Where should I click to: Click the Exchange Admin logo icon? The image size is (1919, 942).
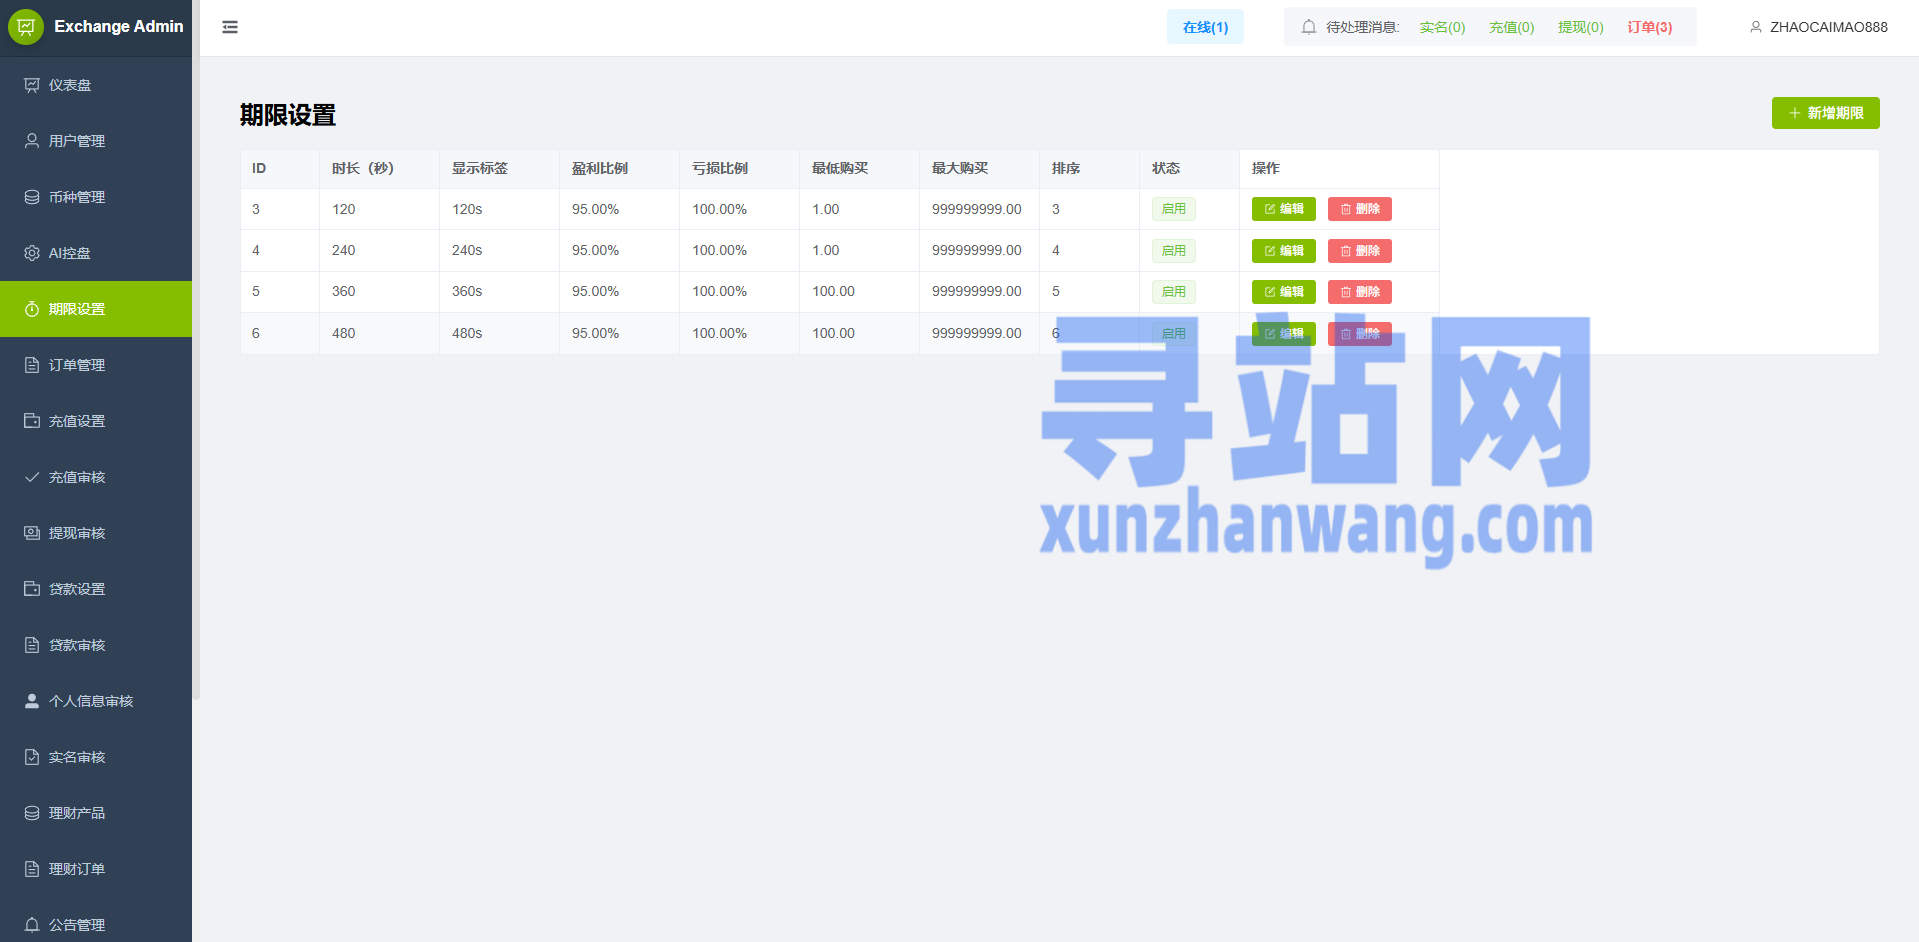pos(26,27)
